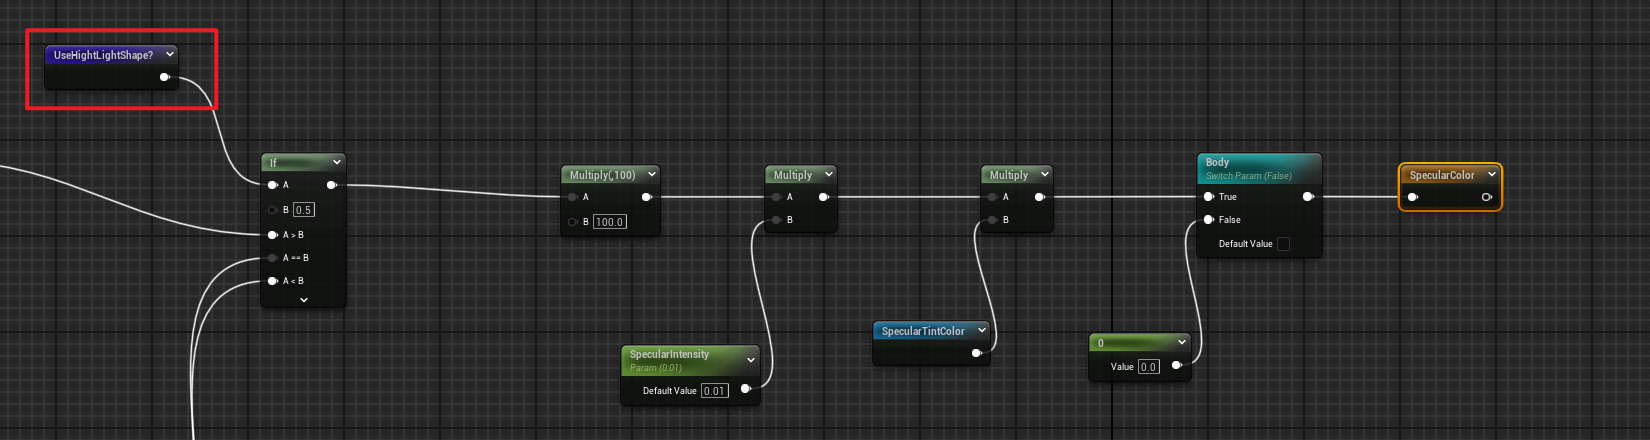Toggle the Body node Default Value checkbox
Viewport: 1650px width, 440px height.
click(x=1283, y=244)
